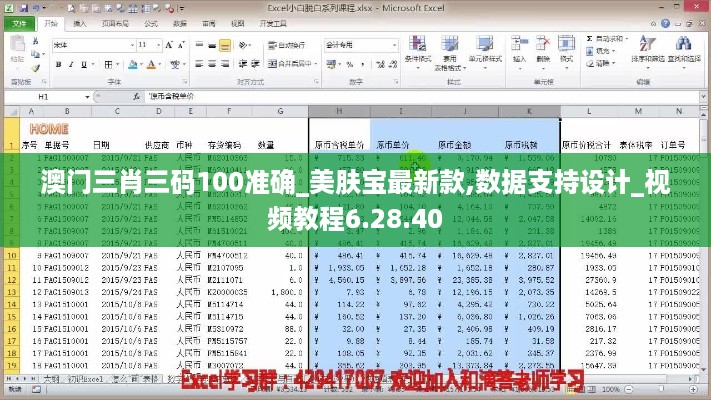Image resolution: width=711 pixels, height=400 pixels.
Task: Expand the formula bar with chevron
Action: [x=703, y=97]
